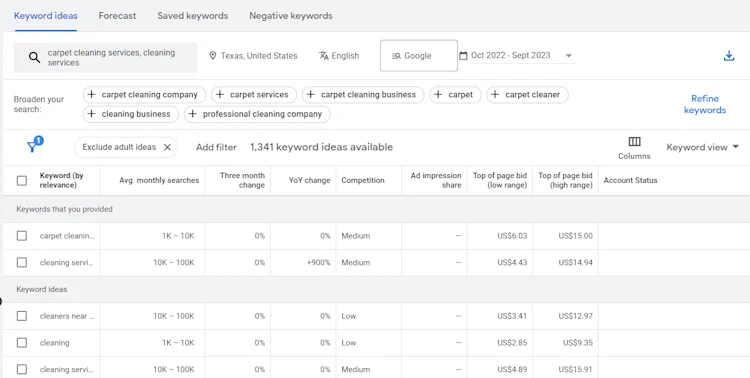Open the Negative keywords tab
The image size is (750, 378).
point(291,16)
